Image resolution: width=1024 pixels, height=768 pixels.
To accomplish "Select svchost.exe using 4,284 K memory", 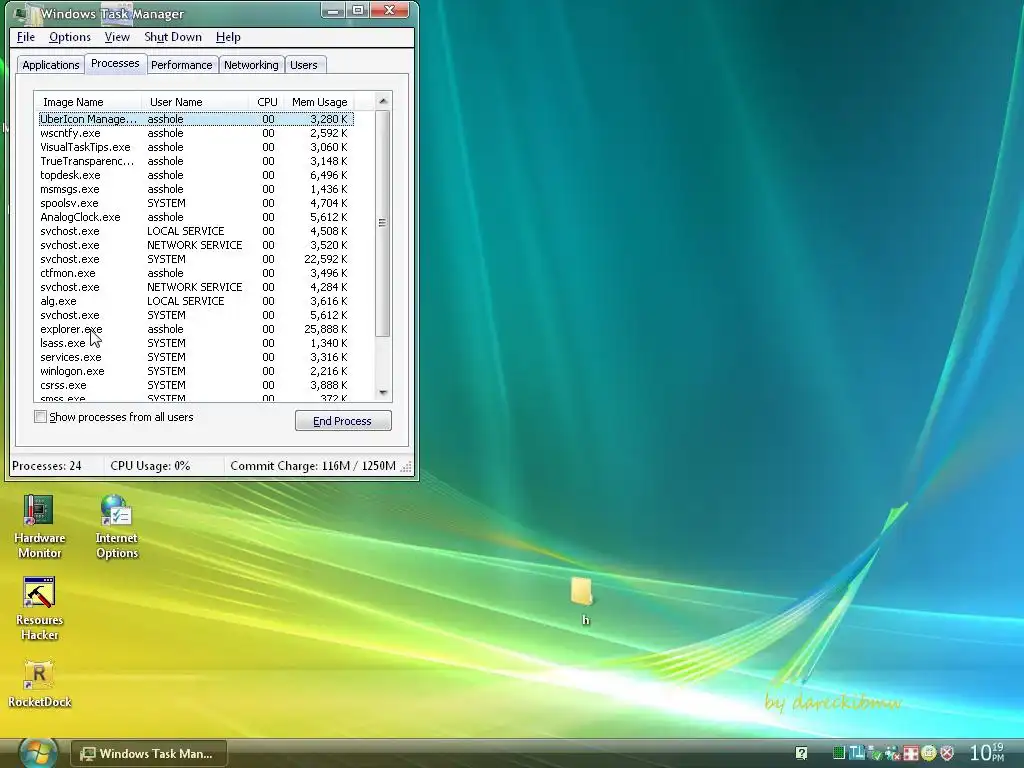I will [x=196, y=287].
